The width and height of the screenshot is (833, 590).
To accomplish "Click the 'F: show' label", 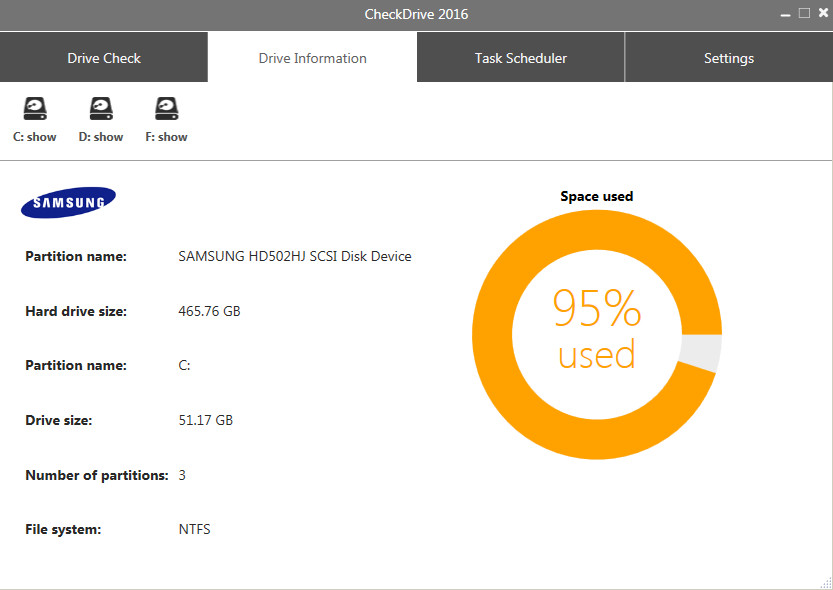I will pos(166,137).
